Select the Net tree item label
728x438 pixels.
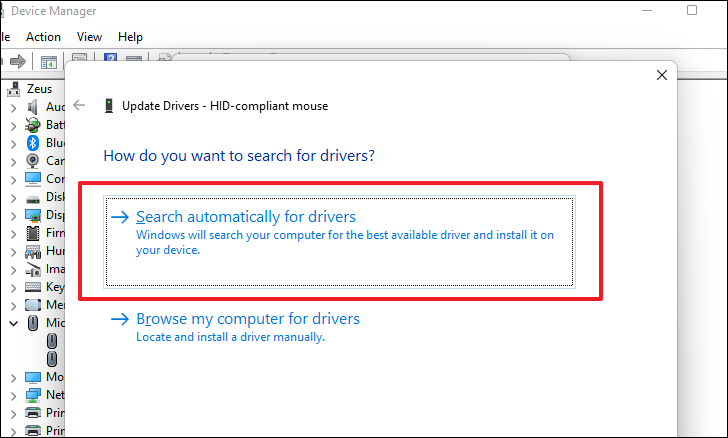coord(55,395)
